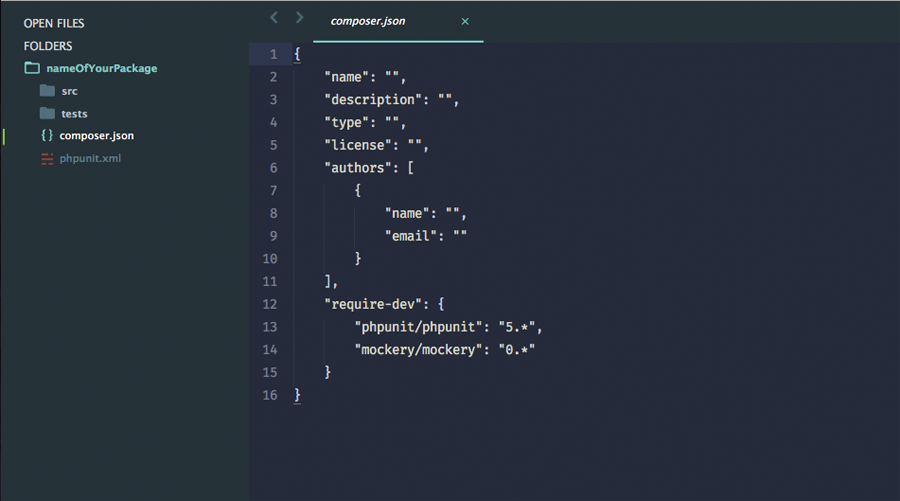
Task: Click the "description" key on line 3
Action: (x=373, y=100)
